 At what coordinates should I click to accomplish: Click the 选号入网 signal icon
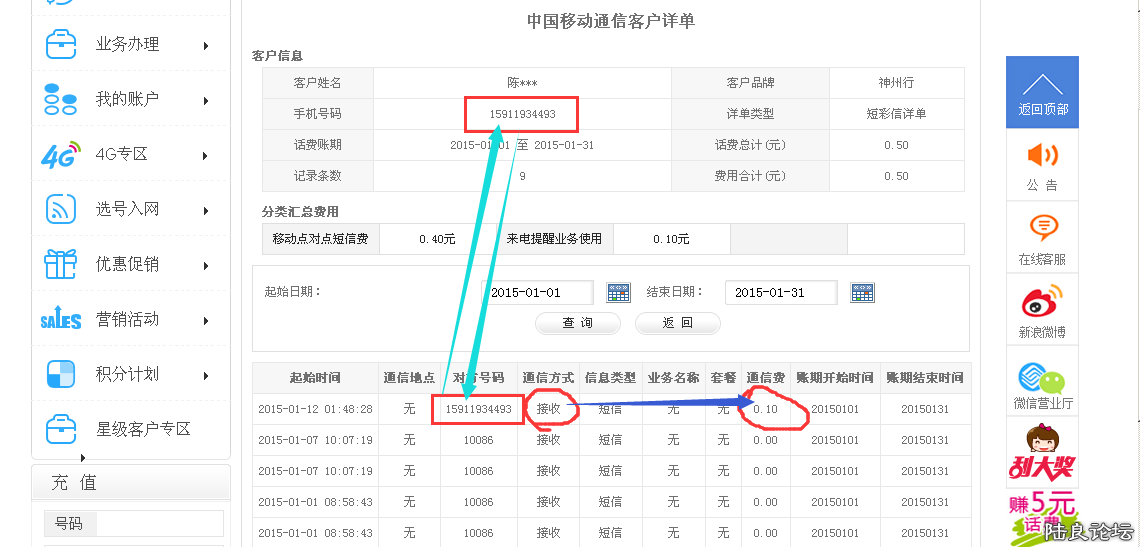click(x=61, y=209)
